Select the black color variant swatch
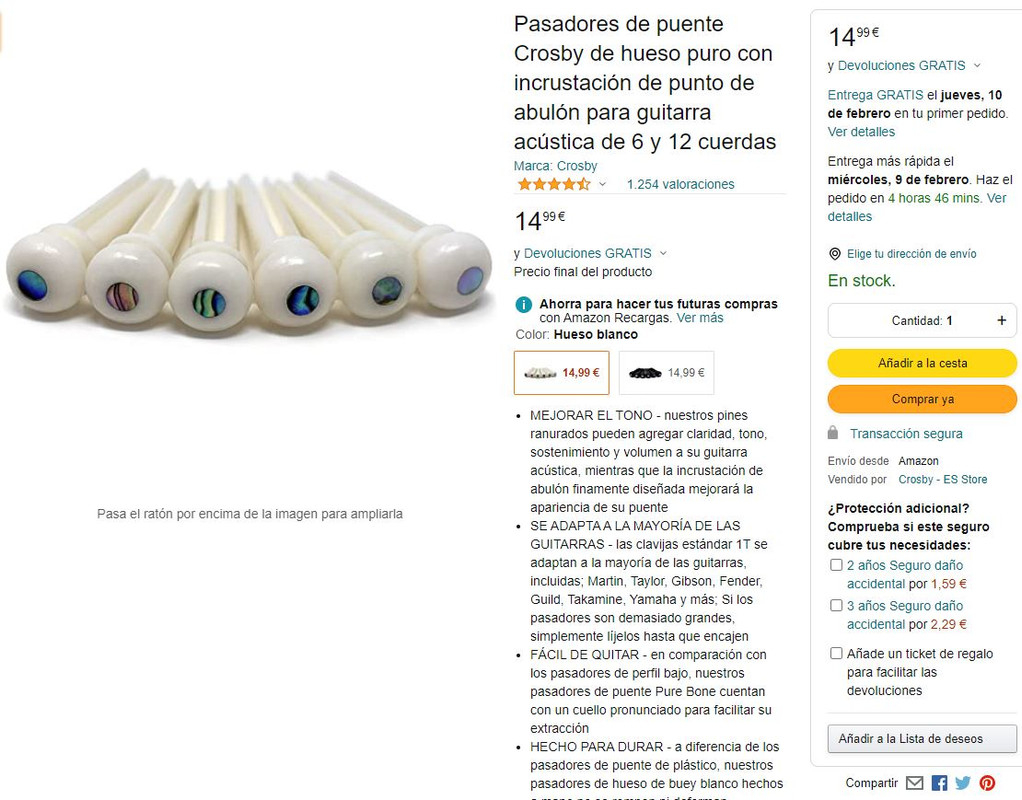Image resolution: width=1022 pixels, height=800 pixels. [x=666, y=373]
